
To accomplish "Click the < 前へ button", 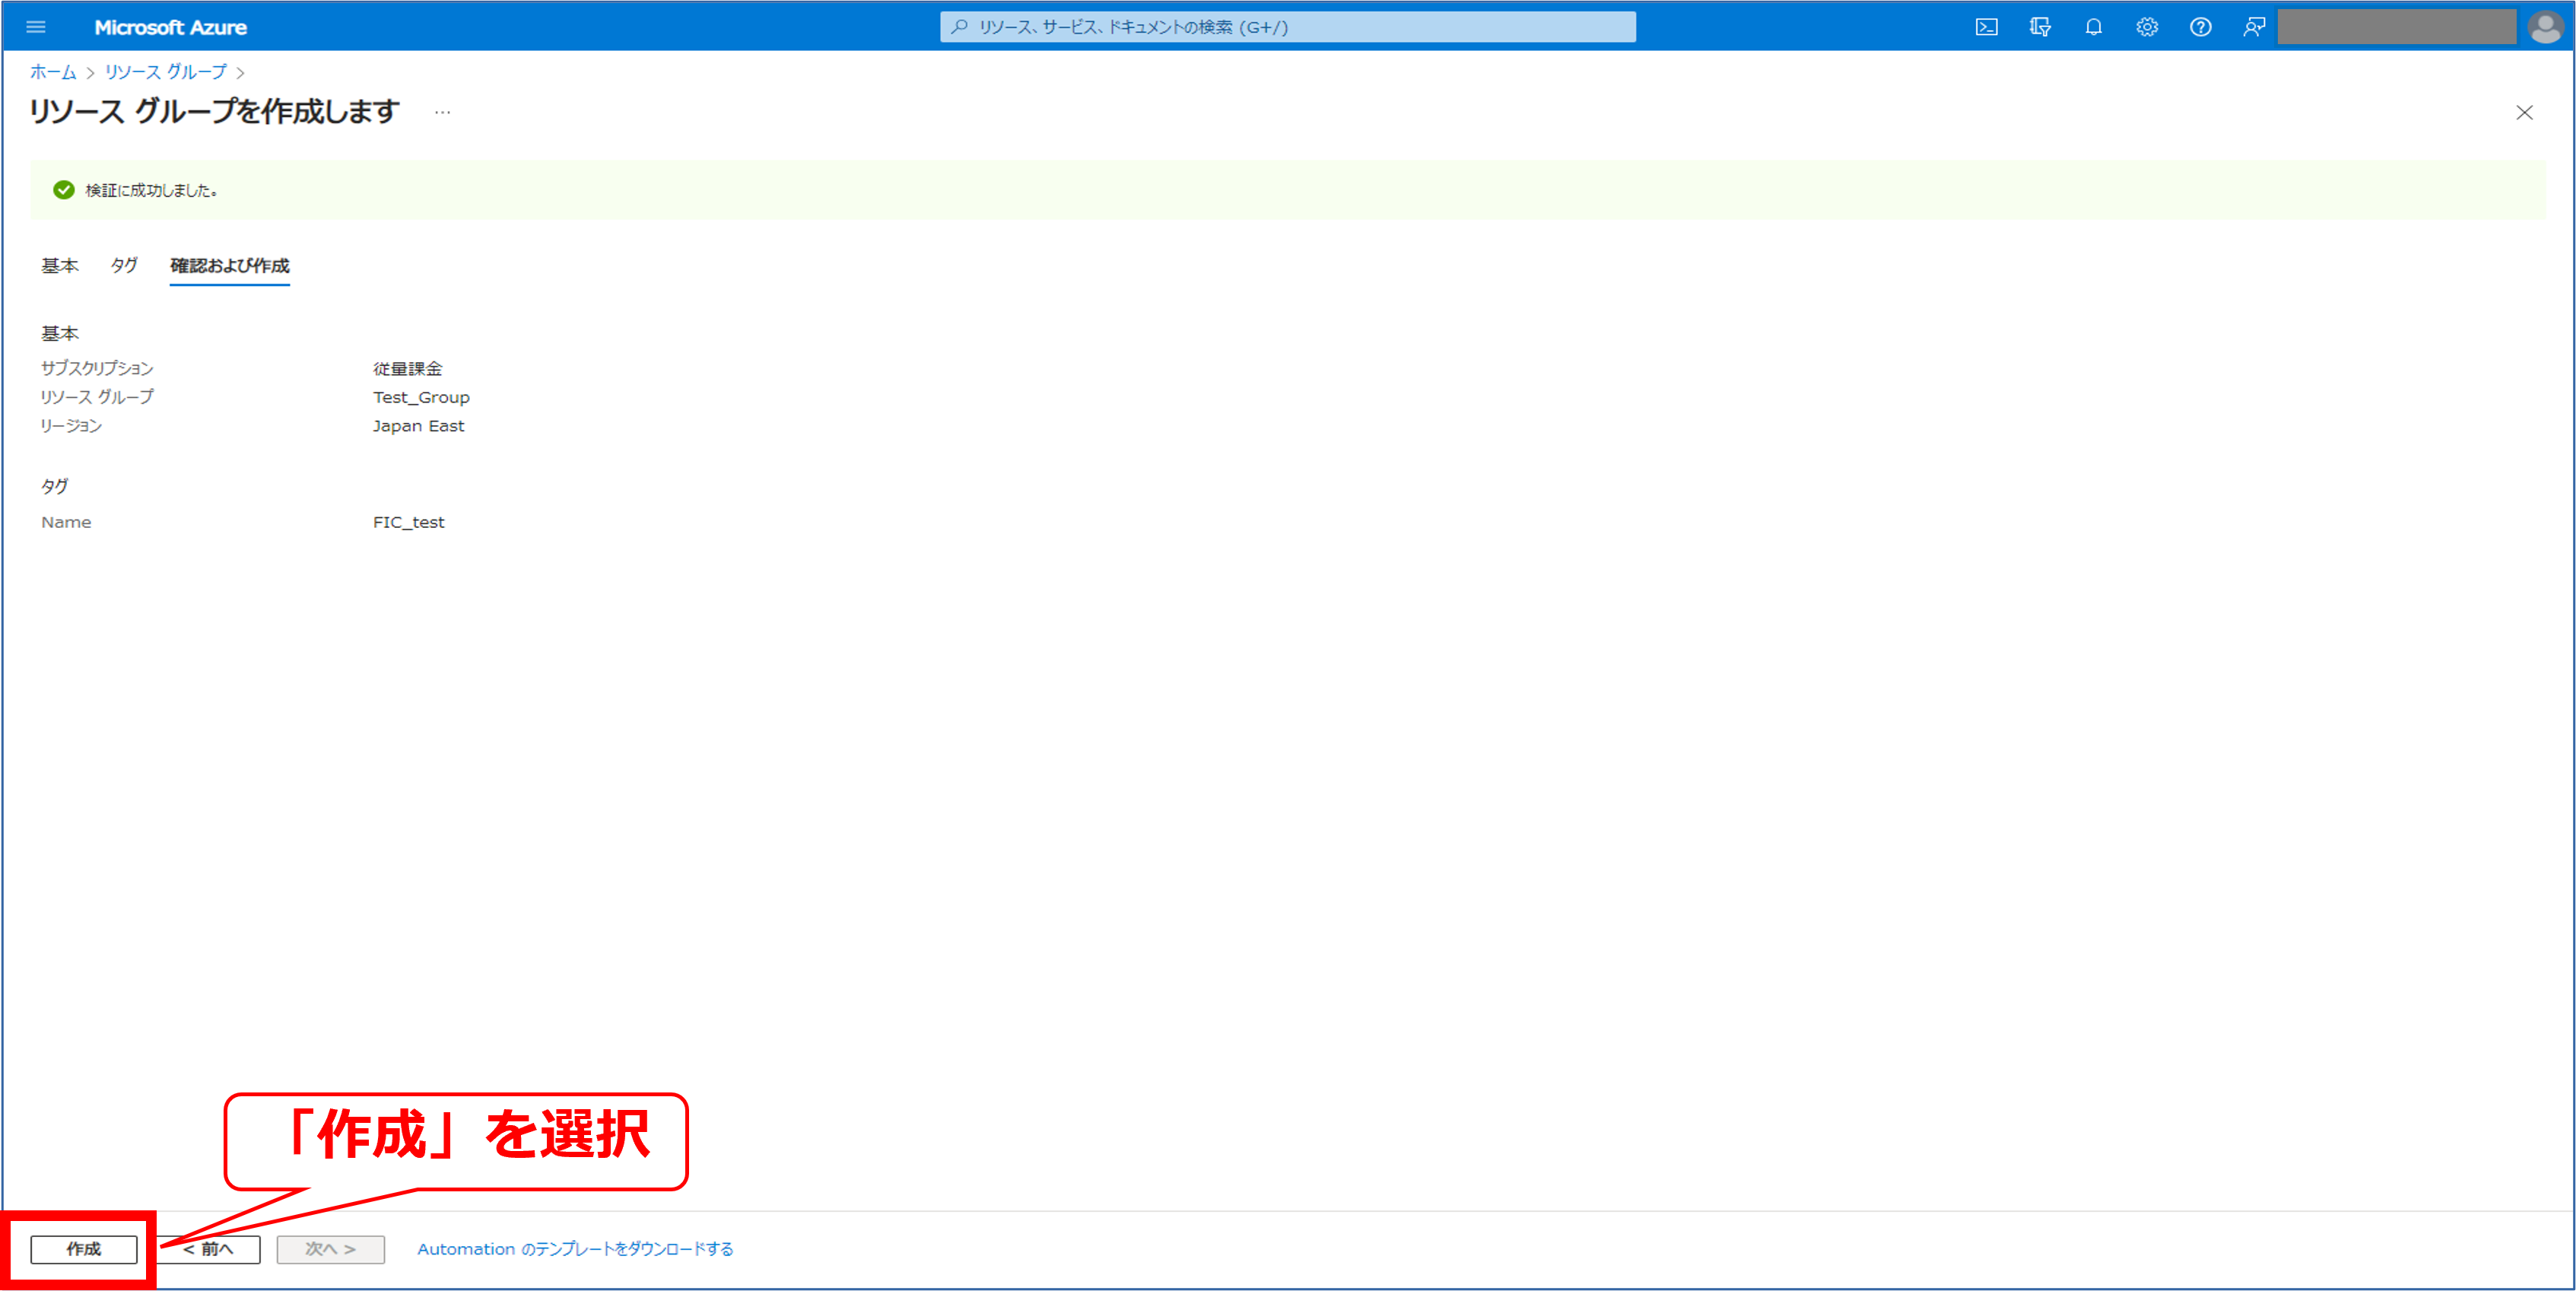I will coord(209,1249).
